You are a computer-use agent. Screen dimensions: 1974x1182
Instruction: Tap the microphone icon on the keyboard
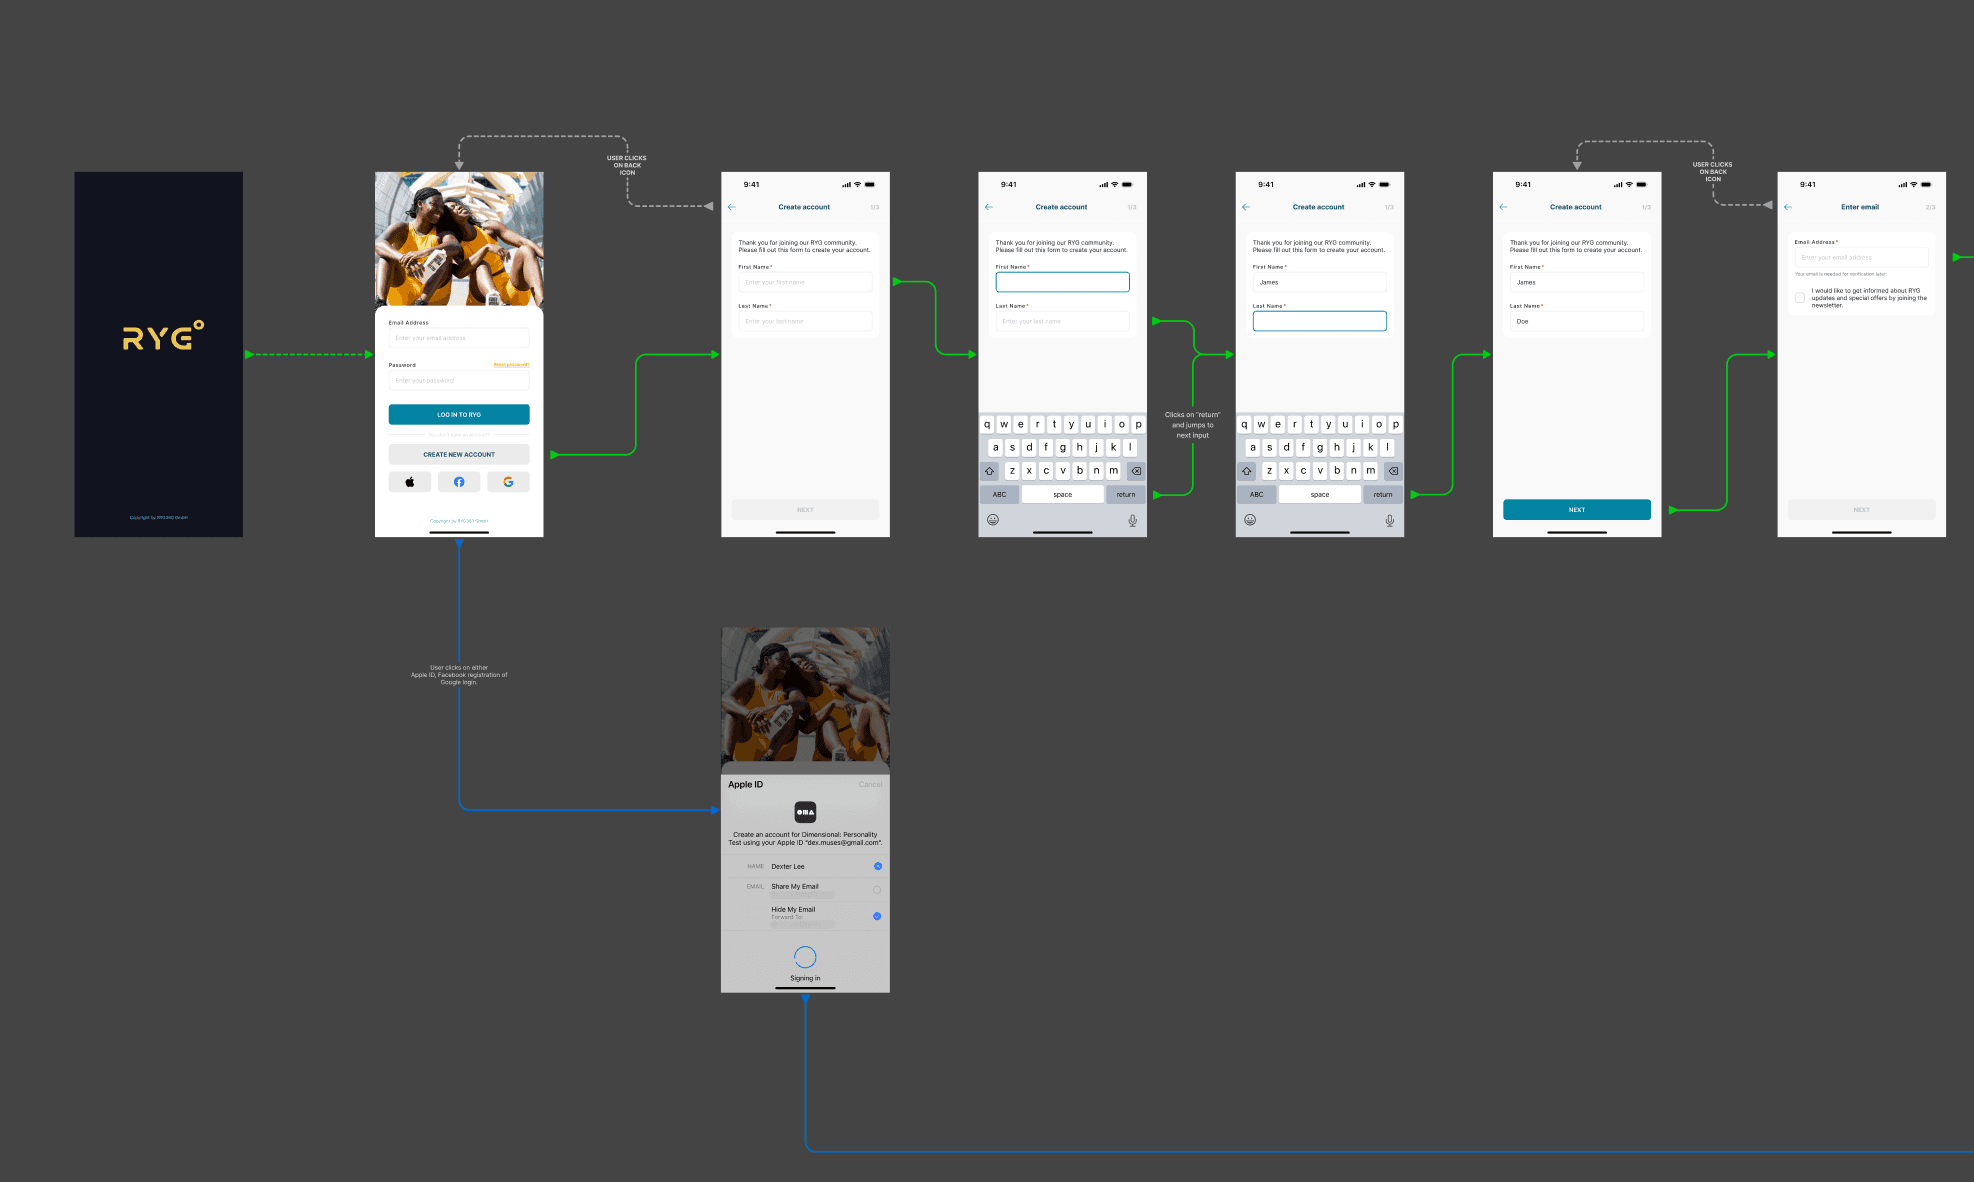click(x=1131, y=519)
